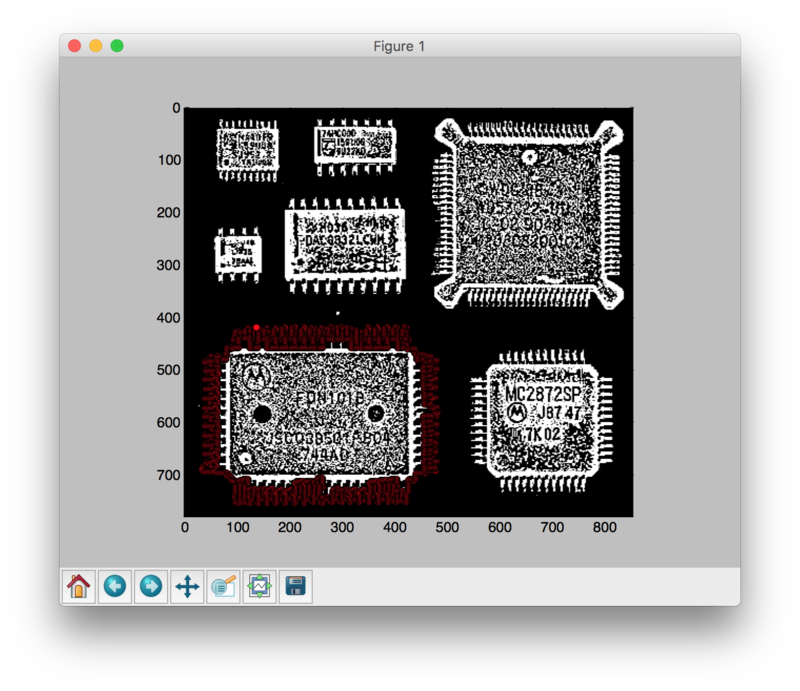Minimize the Figure 1 window

96,46
